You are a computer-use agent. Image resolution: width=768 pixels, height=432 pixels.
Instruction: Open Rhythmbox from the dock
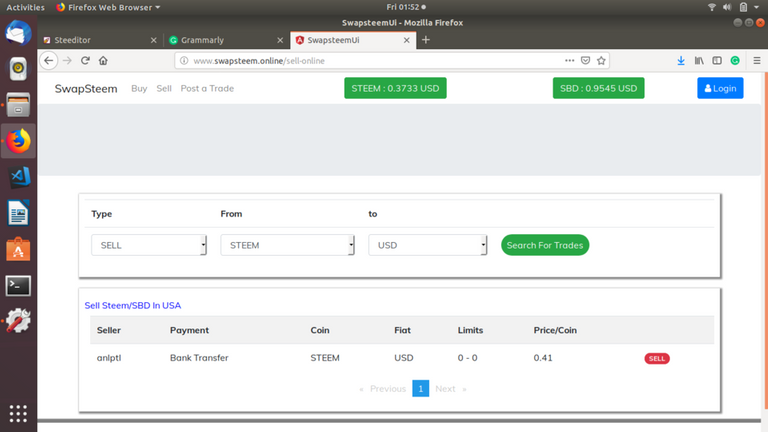(x=18, y=69)
